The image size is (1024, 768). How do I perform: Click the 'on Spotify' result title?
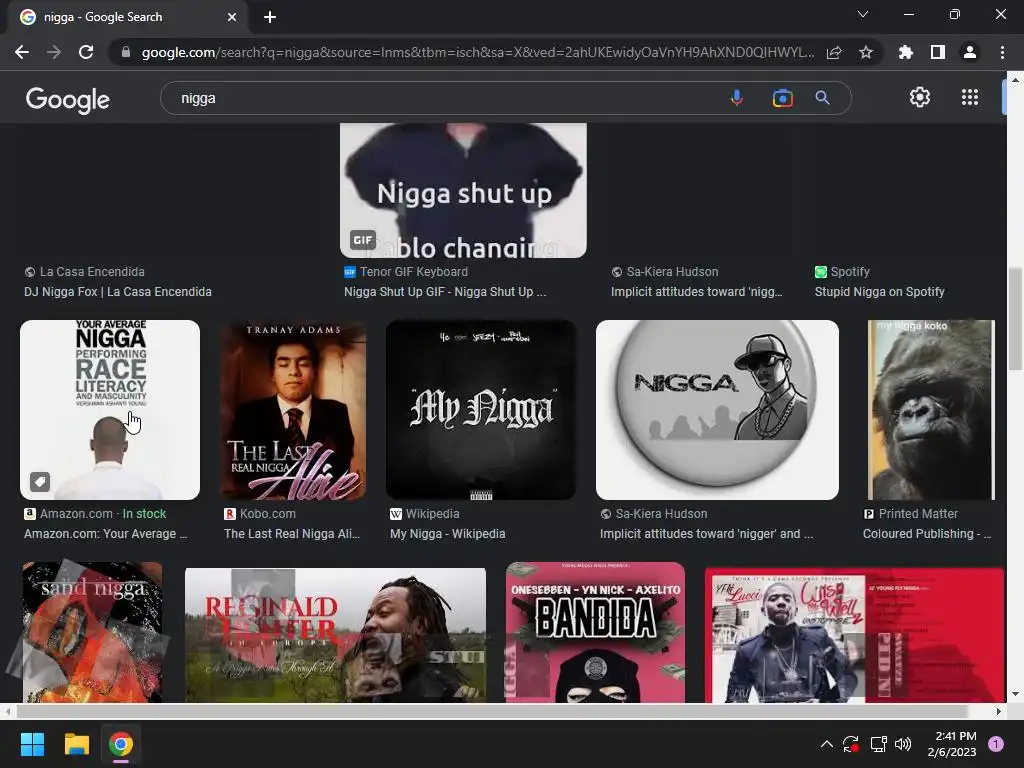coord(880,292)
